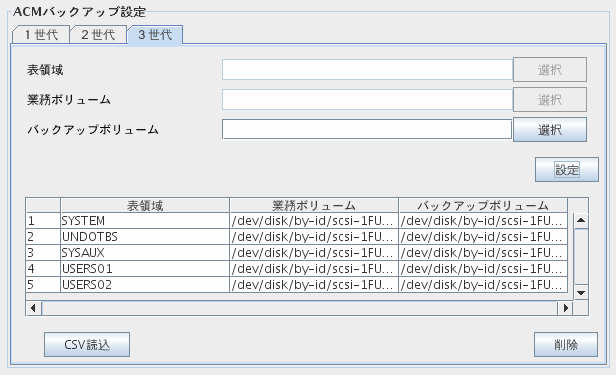Click the 選択 button beside 業務ボリューム
Screen dimensions: 616x375
pos(550,99)
